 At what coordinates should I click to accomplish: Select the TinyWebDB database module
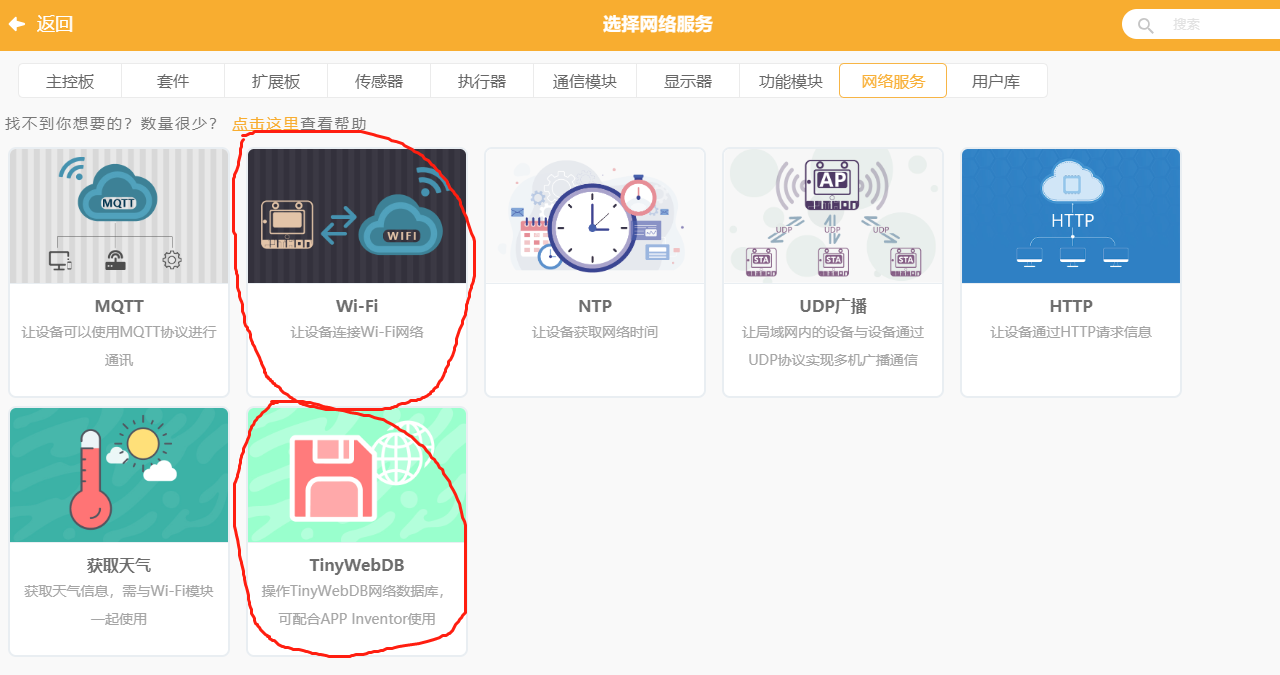pos(357,530)
